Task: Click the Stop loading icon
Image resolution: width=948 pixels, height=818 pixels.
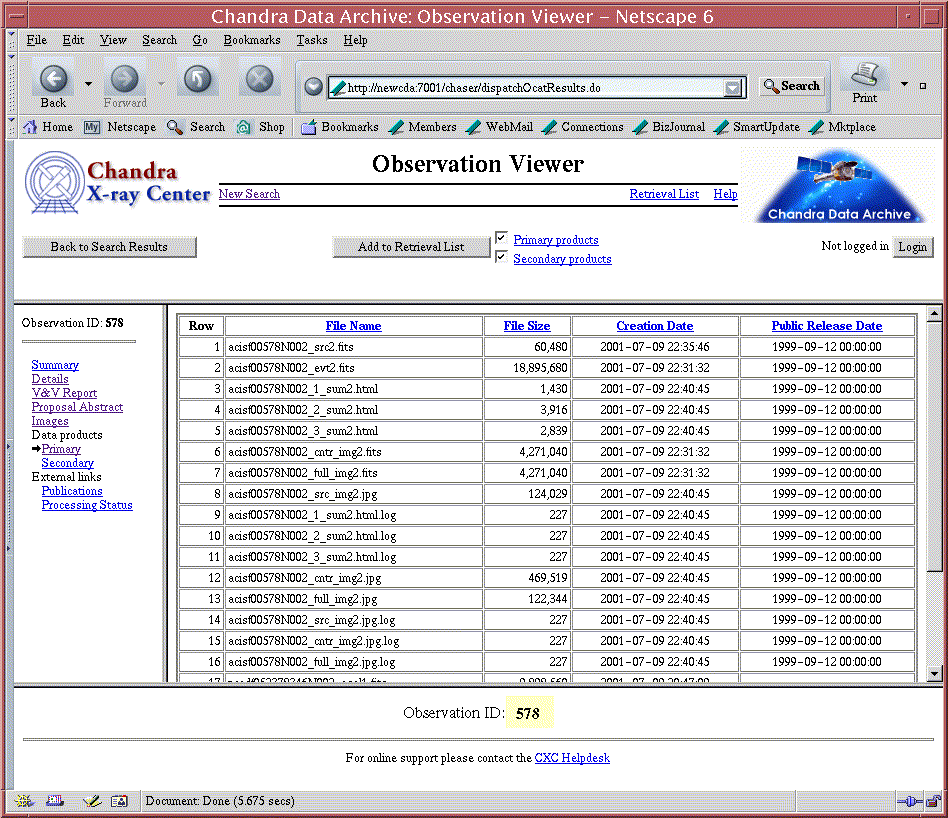Action: [259, 79]
